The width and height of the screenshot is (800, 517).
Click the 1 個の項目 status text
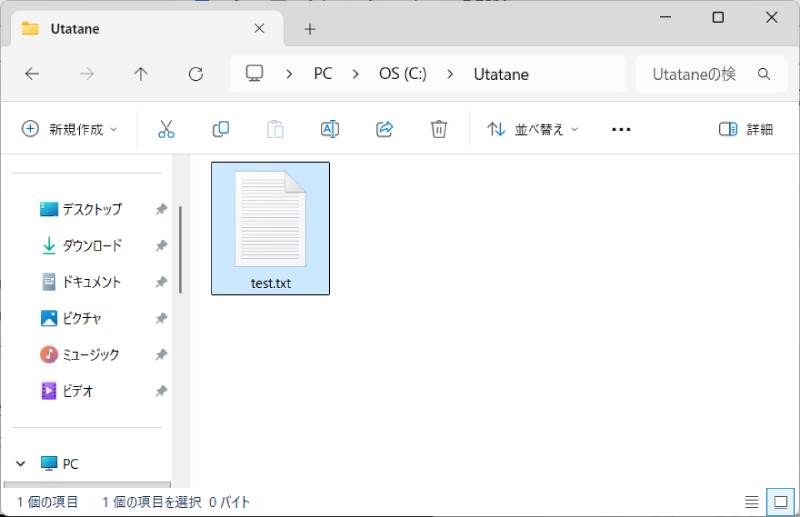[x=47, y=502]
